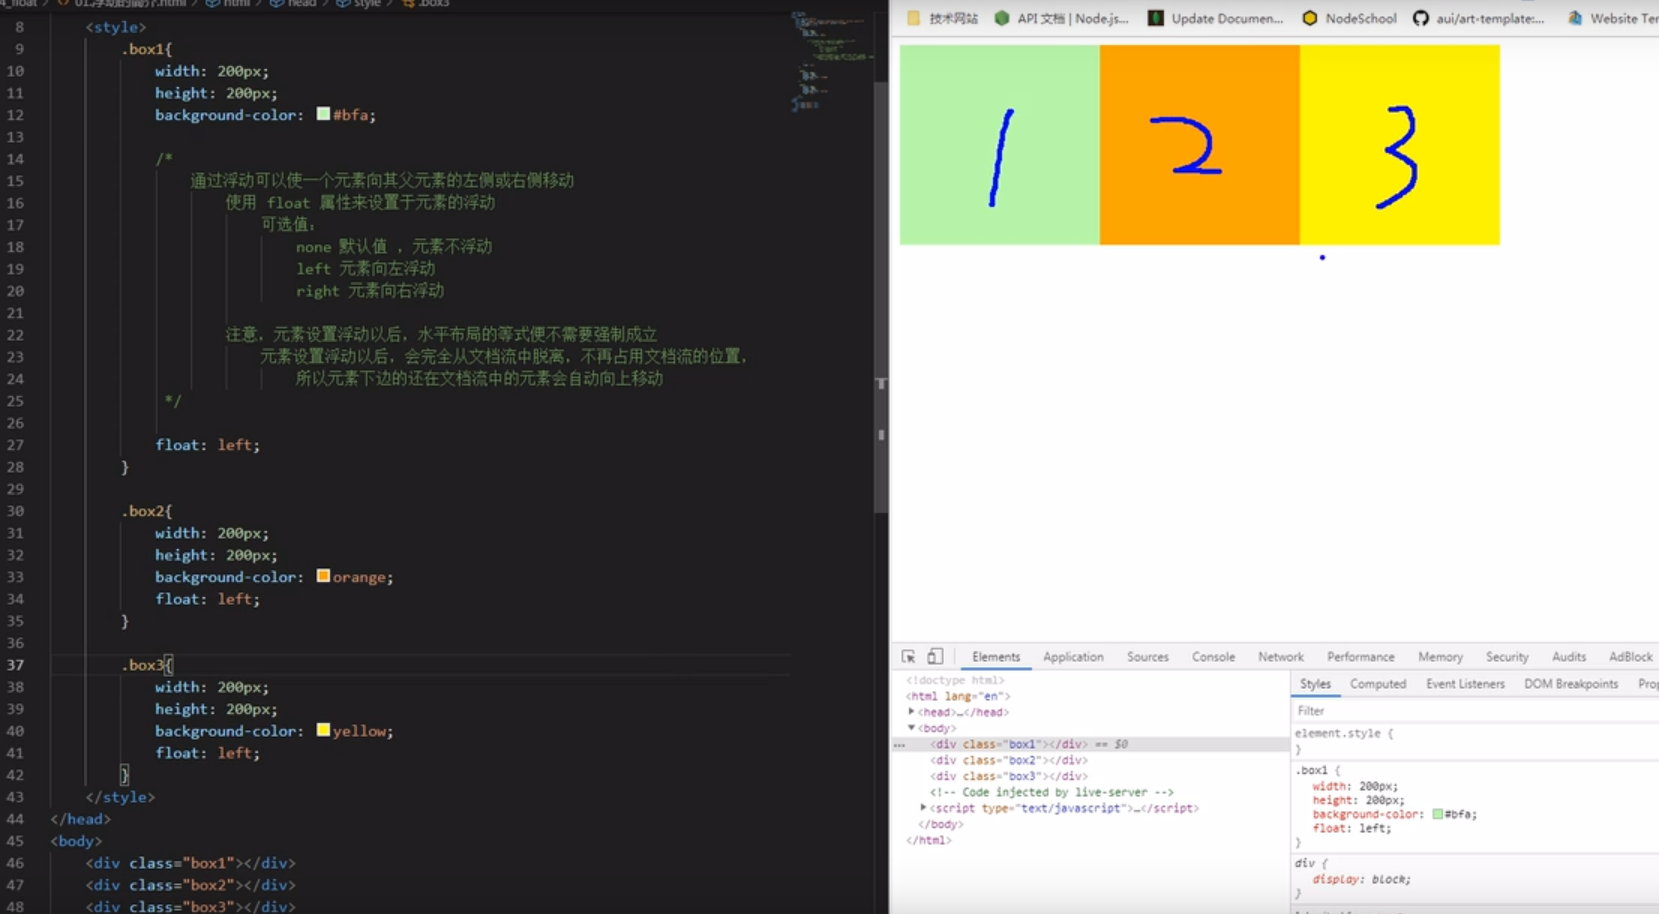The image size is (1659, 914).
Task: Open the Audits tab
Action: (1569, 657)
